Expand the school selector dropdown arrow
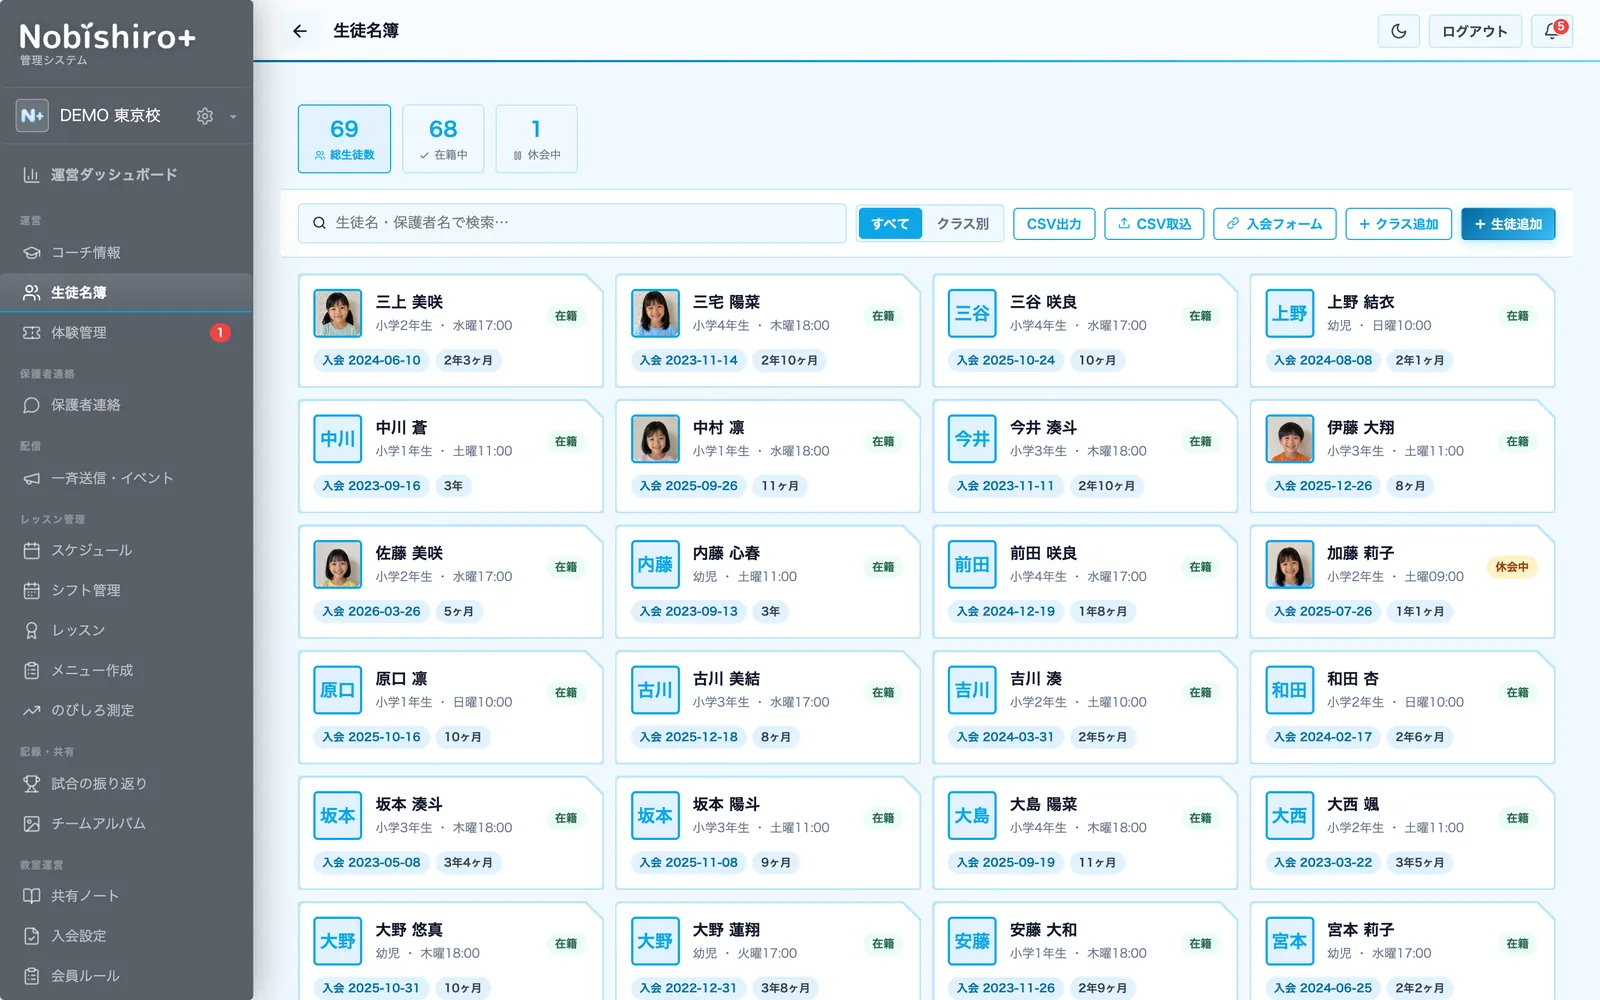This screenshot has height=1000, width=1600. (233, 116)
